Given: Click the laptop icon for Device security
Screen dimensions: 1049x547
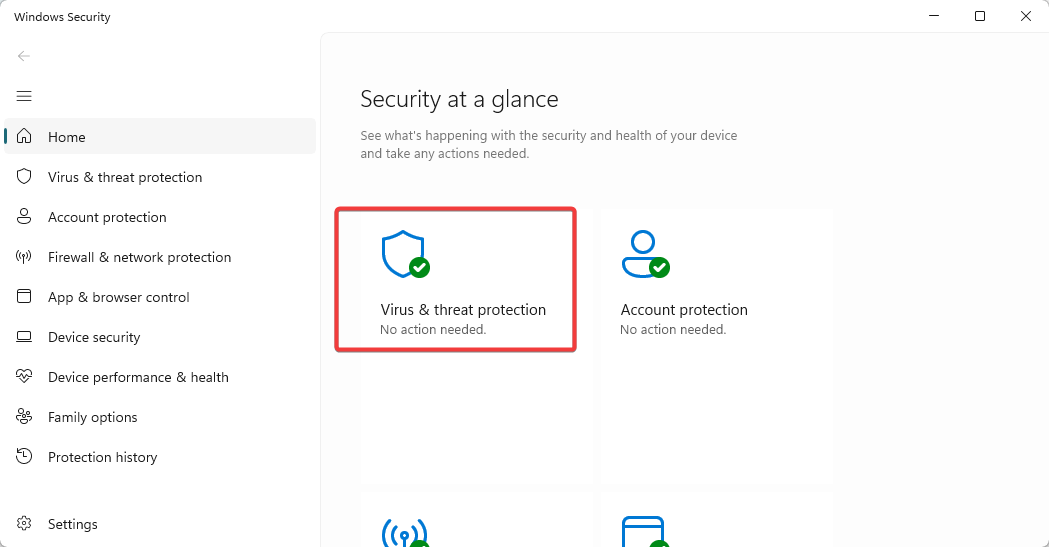Looking at the screenshot, I should [24, 336].
